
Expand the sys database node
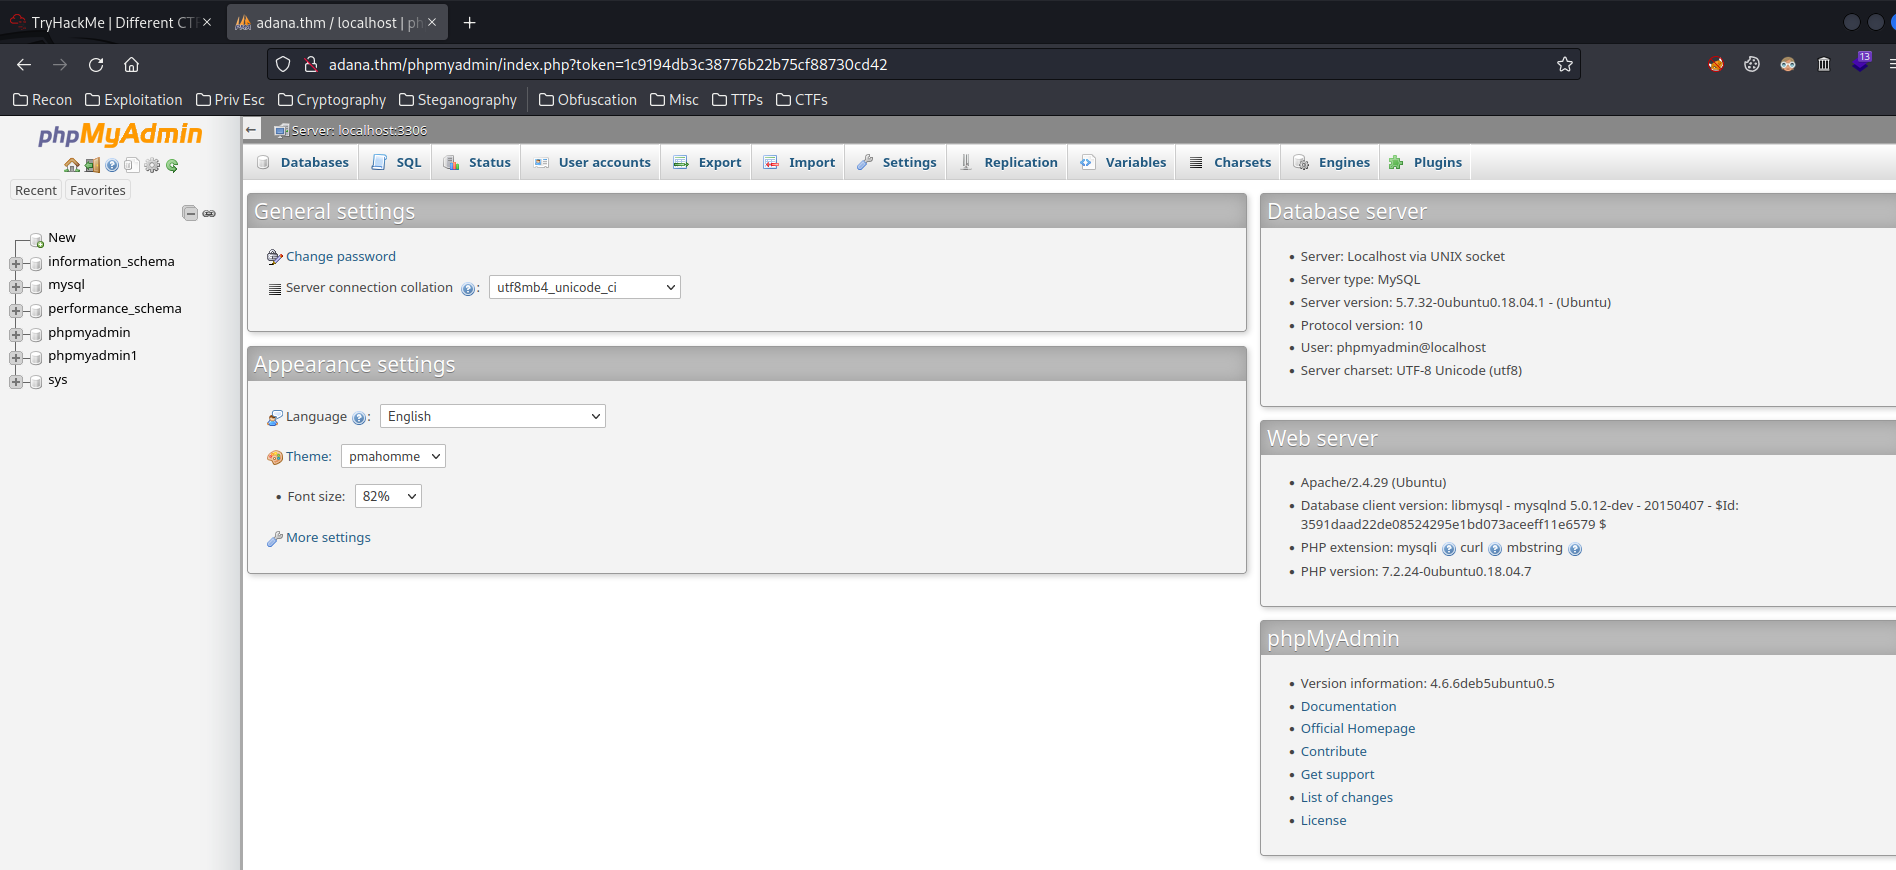click(x=16, y=381)
